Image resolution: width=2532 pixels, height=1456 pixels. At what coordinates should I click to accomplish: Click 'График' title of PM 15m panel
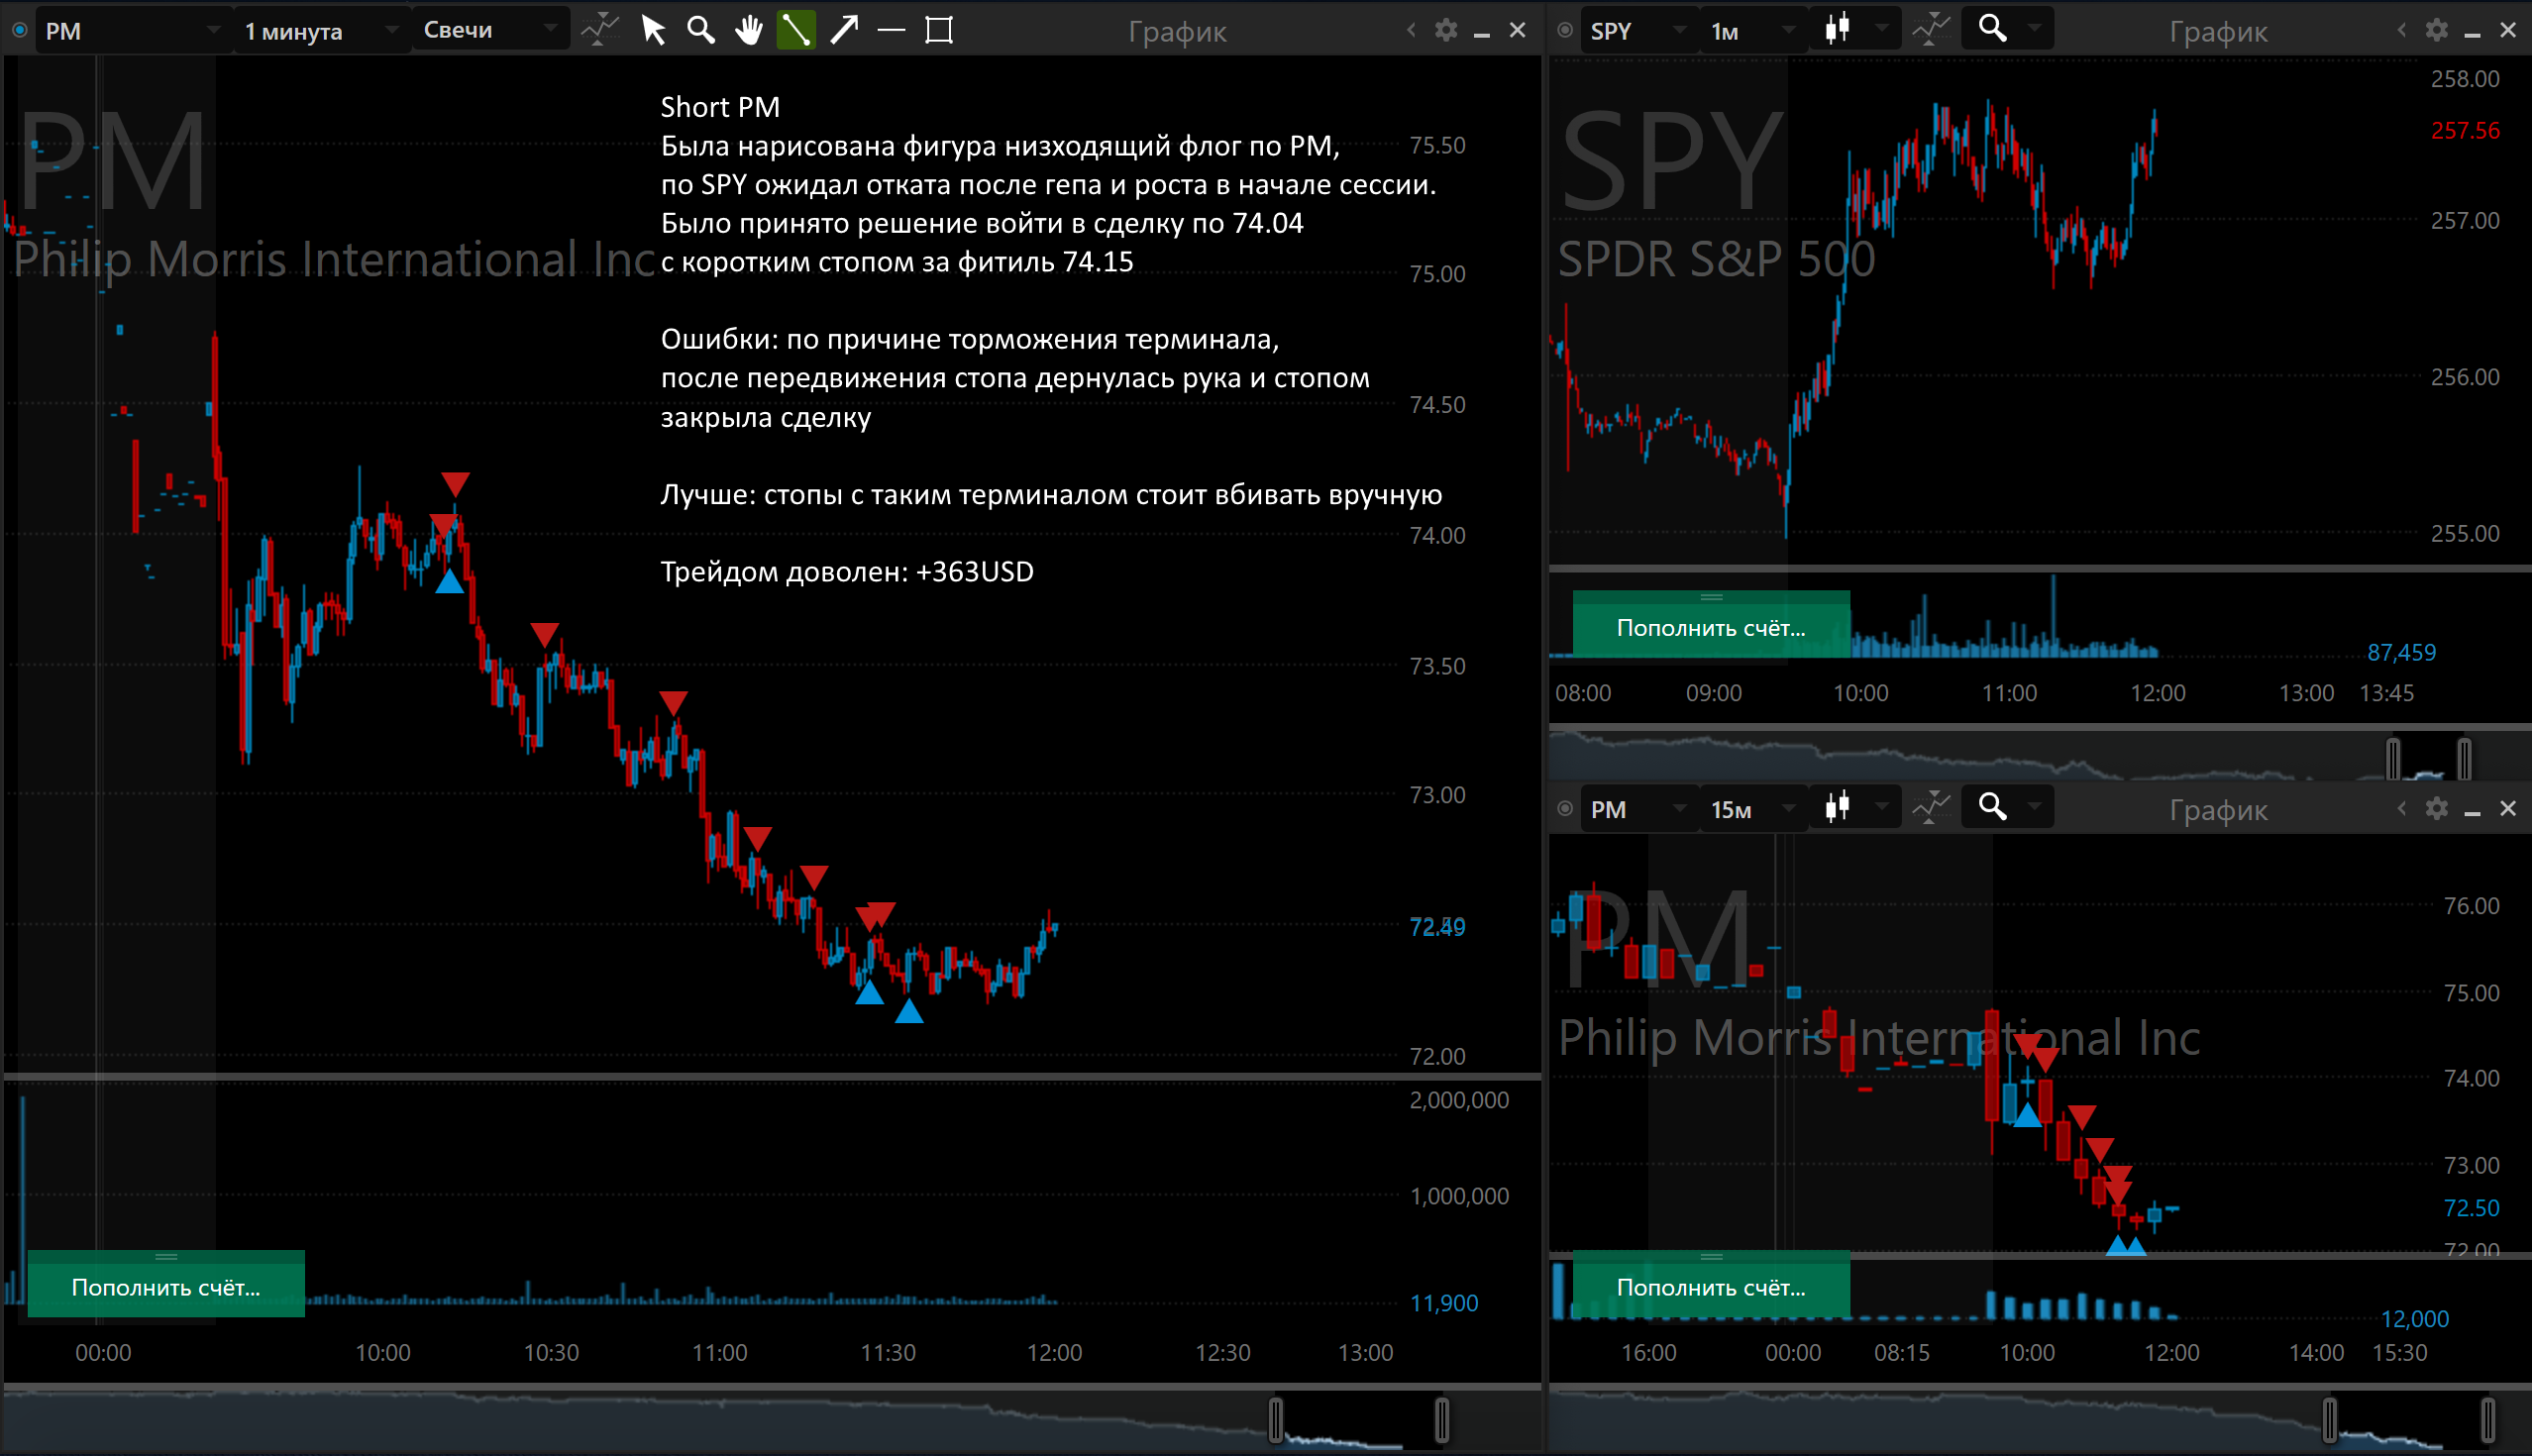tap(2218, 810)
